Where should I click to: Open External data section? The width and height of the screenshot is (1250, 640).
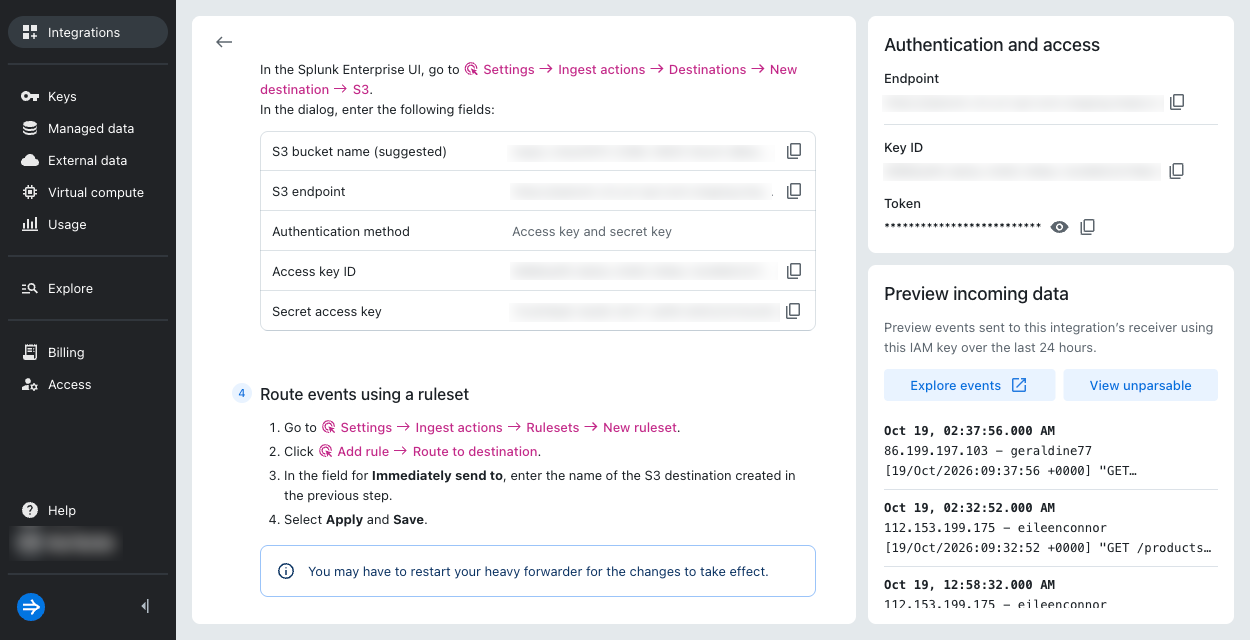[88, 160]
